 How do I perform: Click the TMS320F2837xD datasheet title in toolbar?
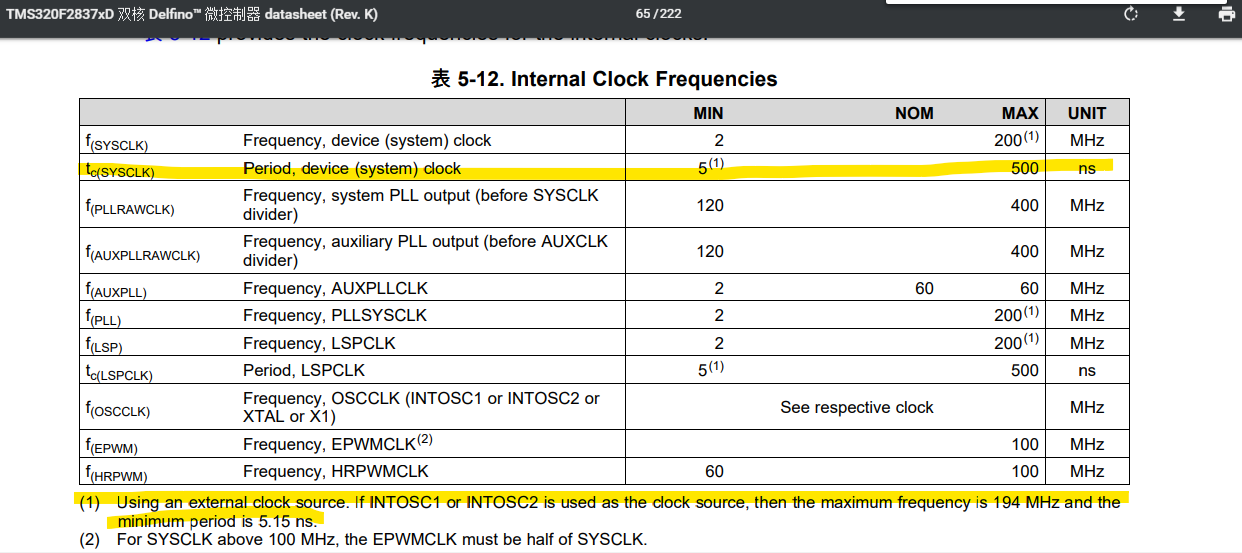pyautogui.click(x=192, y=15)
